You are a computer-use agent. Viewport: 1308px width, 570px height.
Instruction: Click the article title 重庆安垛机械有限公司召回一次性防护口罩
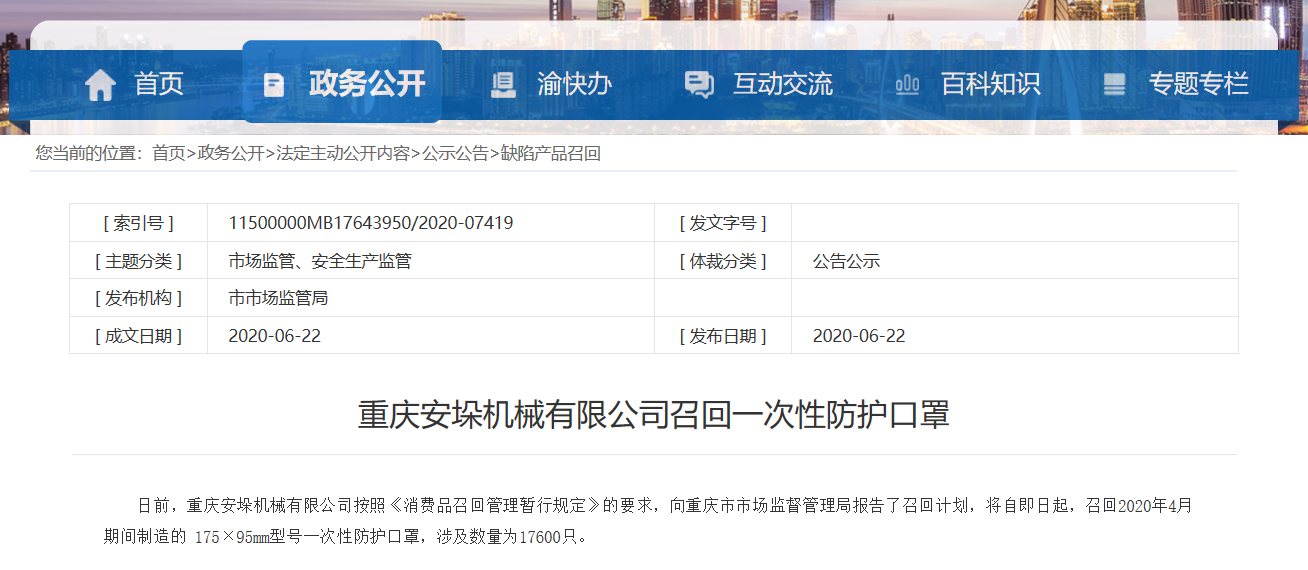click(x=654, y=414)
